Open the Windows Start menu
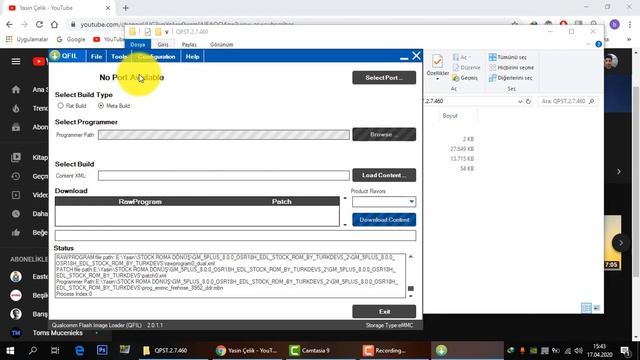This screenshot has width=640, height=360. point(10,350)
